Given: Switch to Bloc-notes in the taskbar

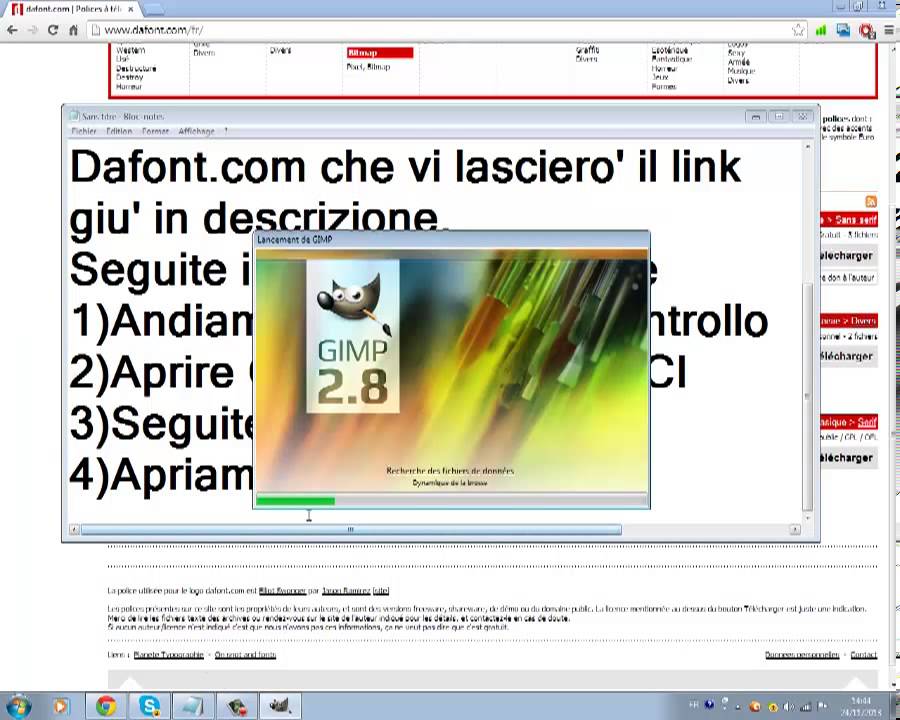Looking at the screenshot, I should [x=193, y=706].
